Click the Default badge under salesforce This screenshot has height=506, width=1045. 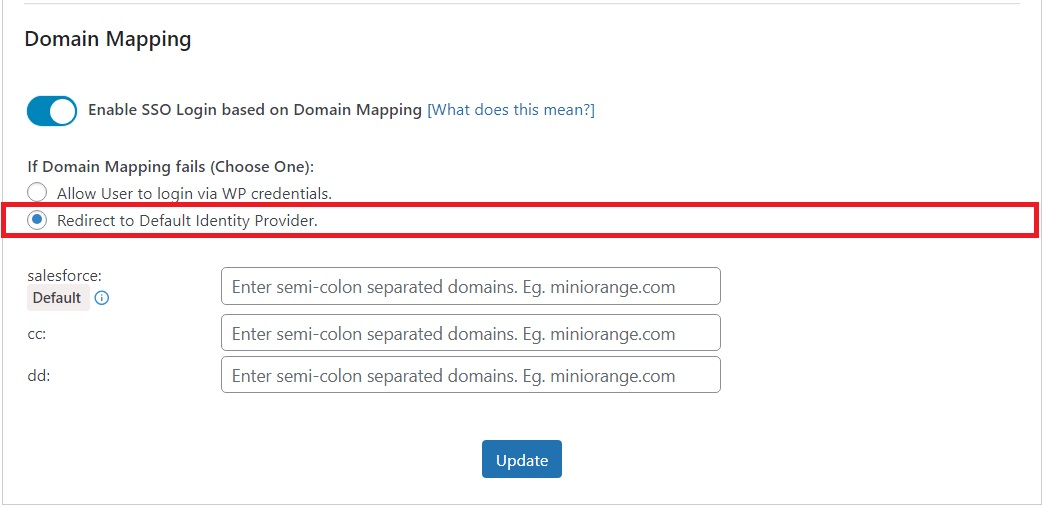click(57, 298)
